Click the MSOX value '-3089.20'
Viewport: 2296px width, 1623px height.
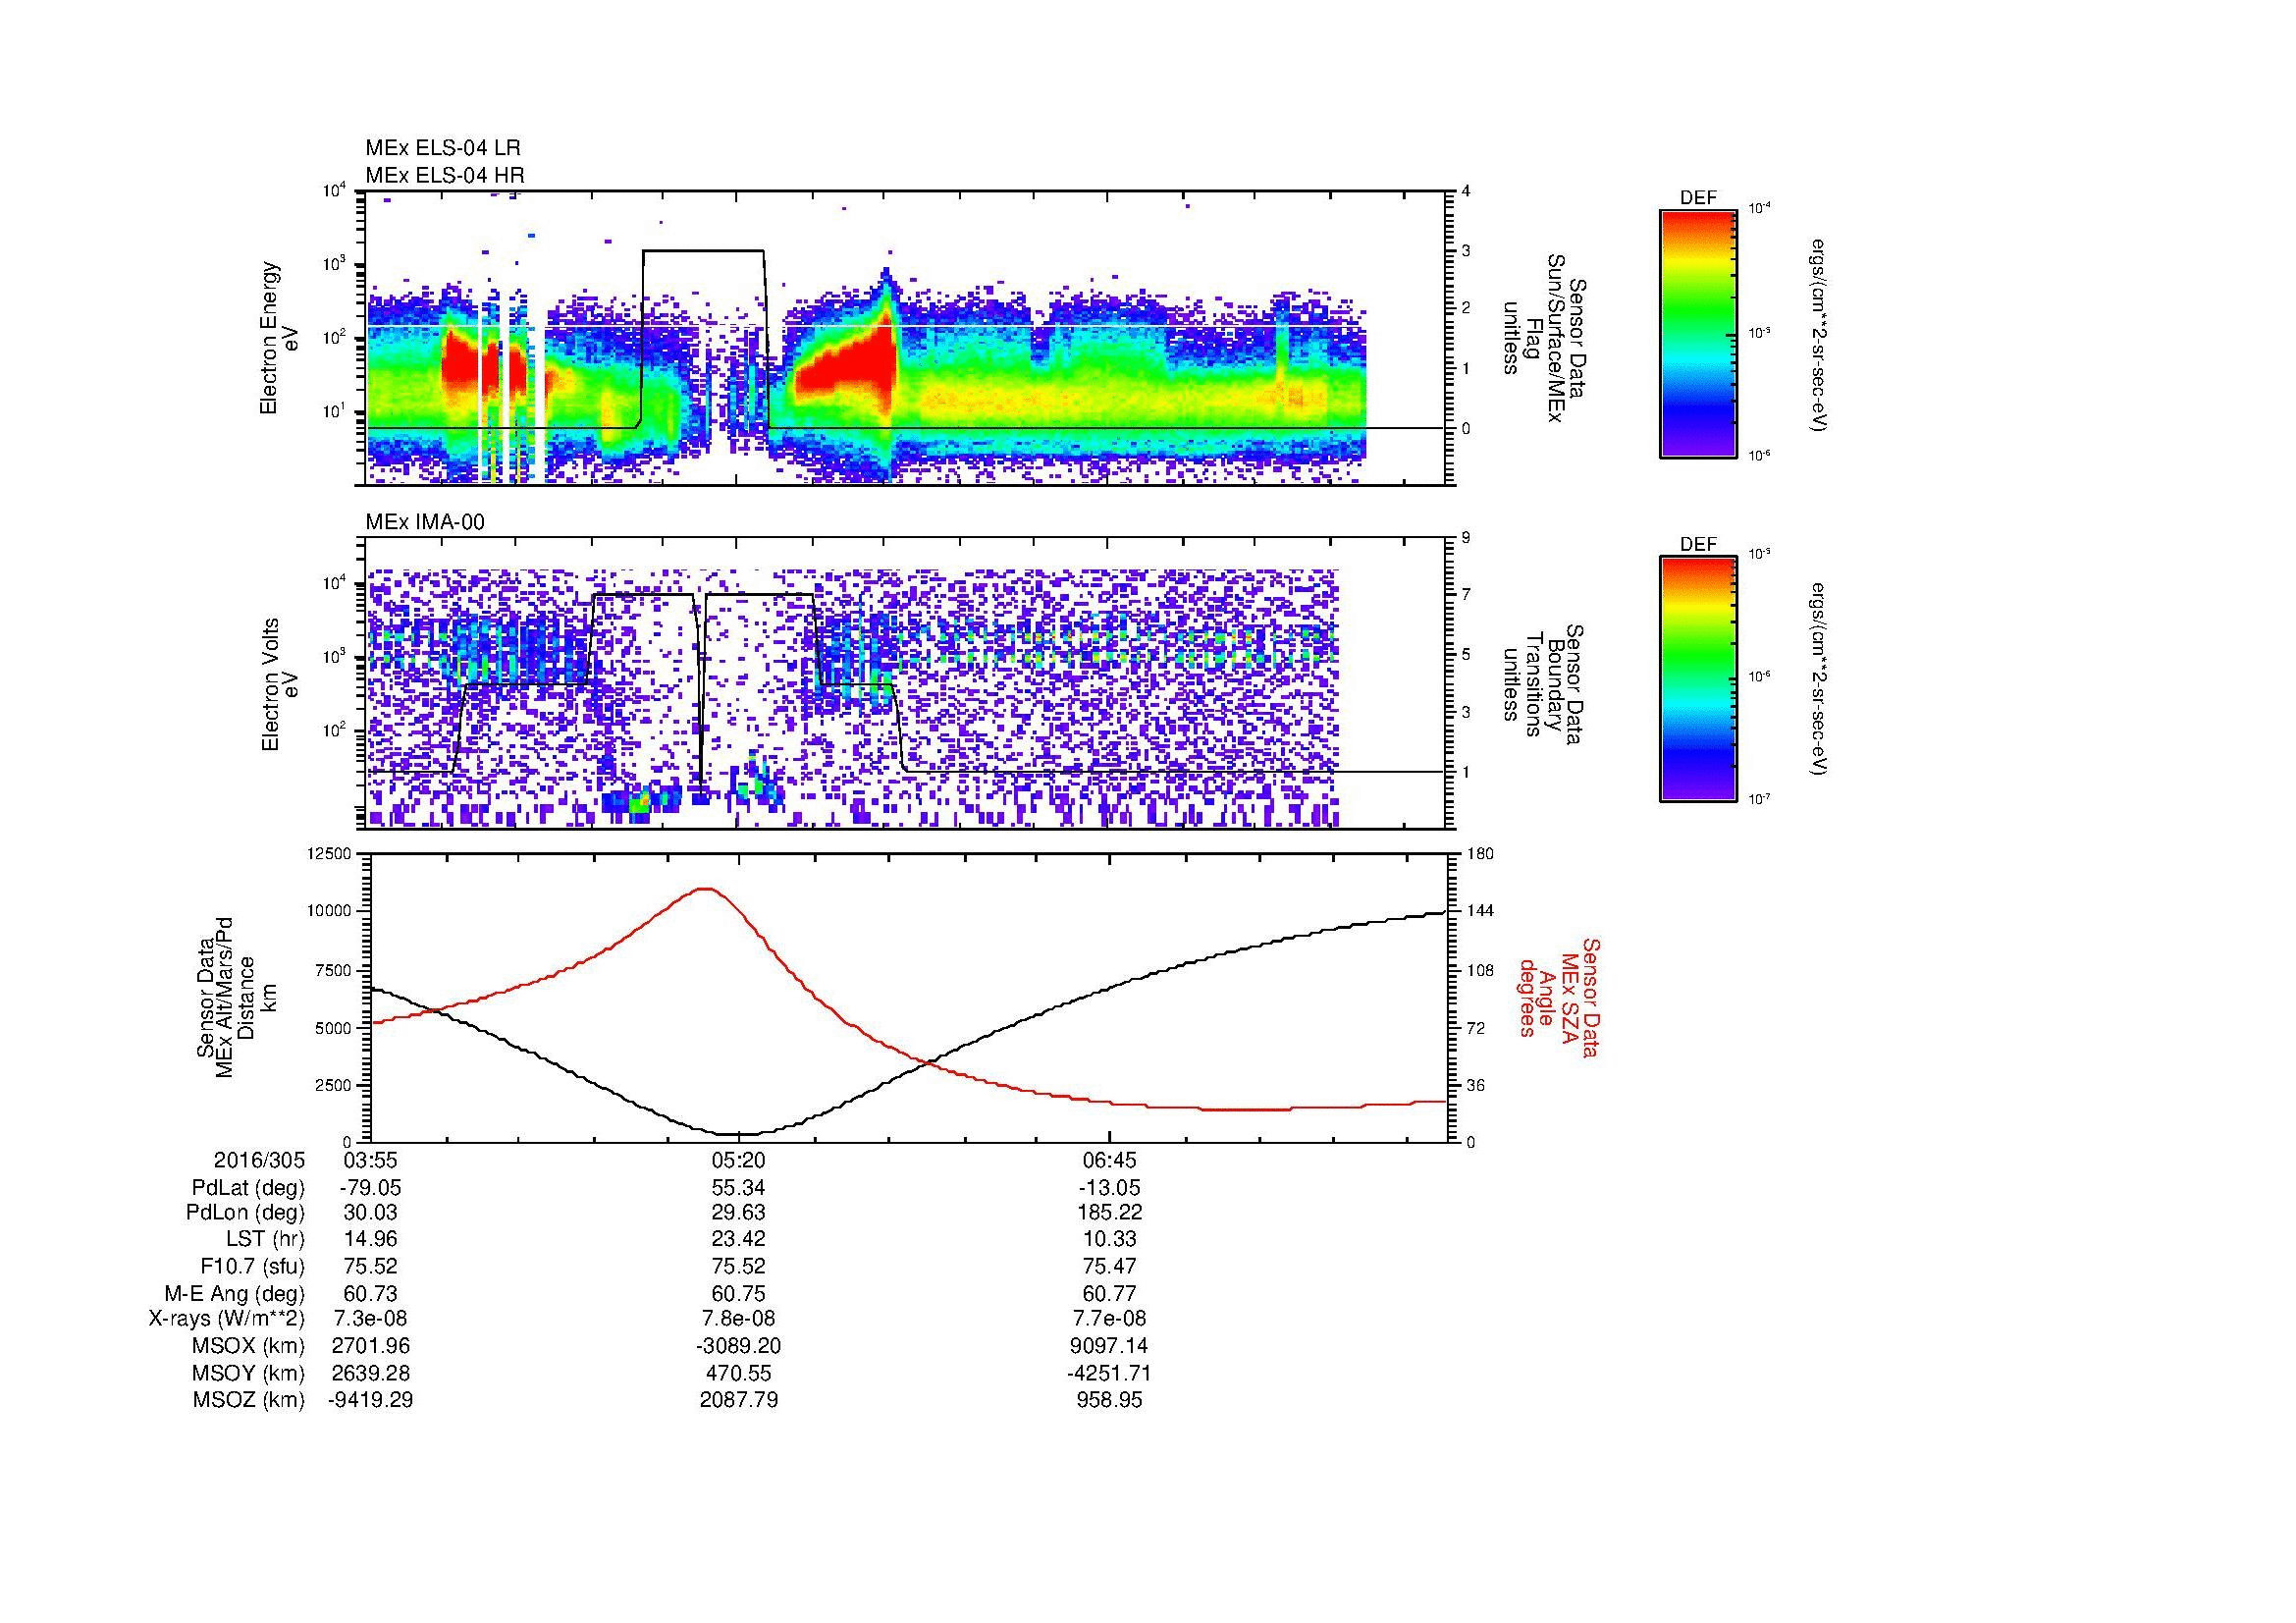[x=738, y=1346]
